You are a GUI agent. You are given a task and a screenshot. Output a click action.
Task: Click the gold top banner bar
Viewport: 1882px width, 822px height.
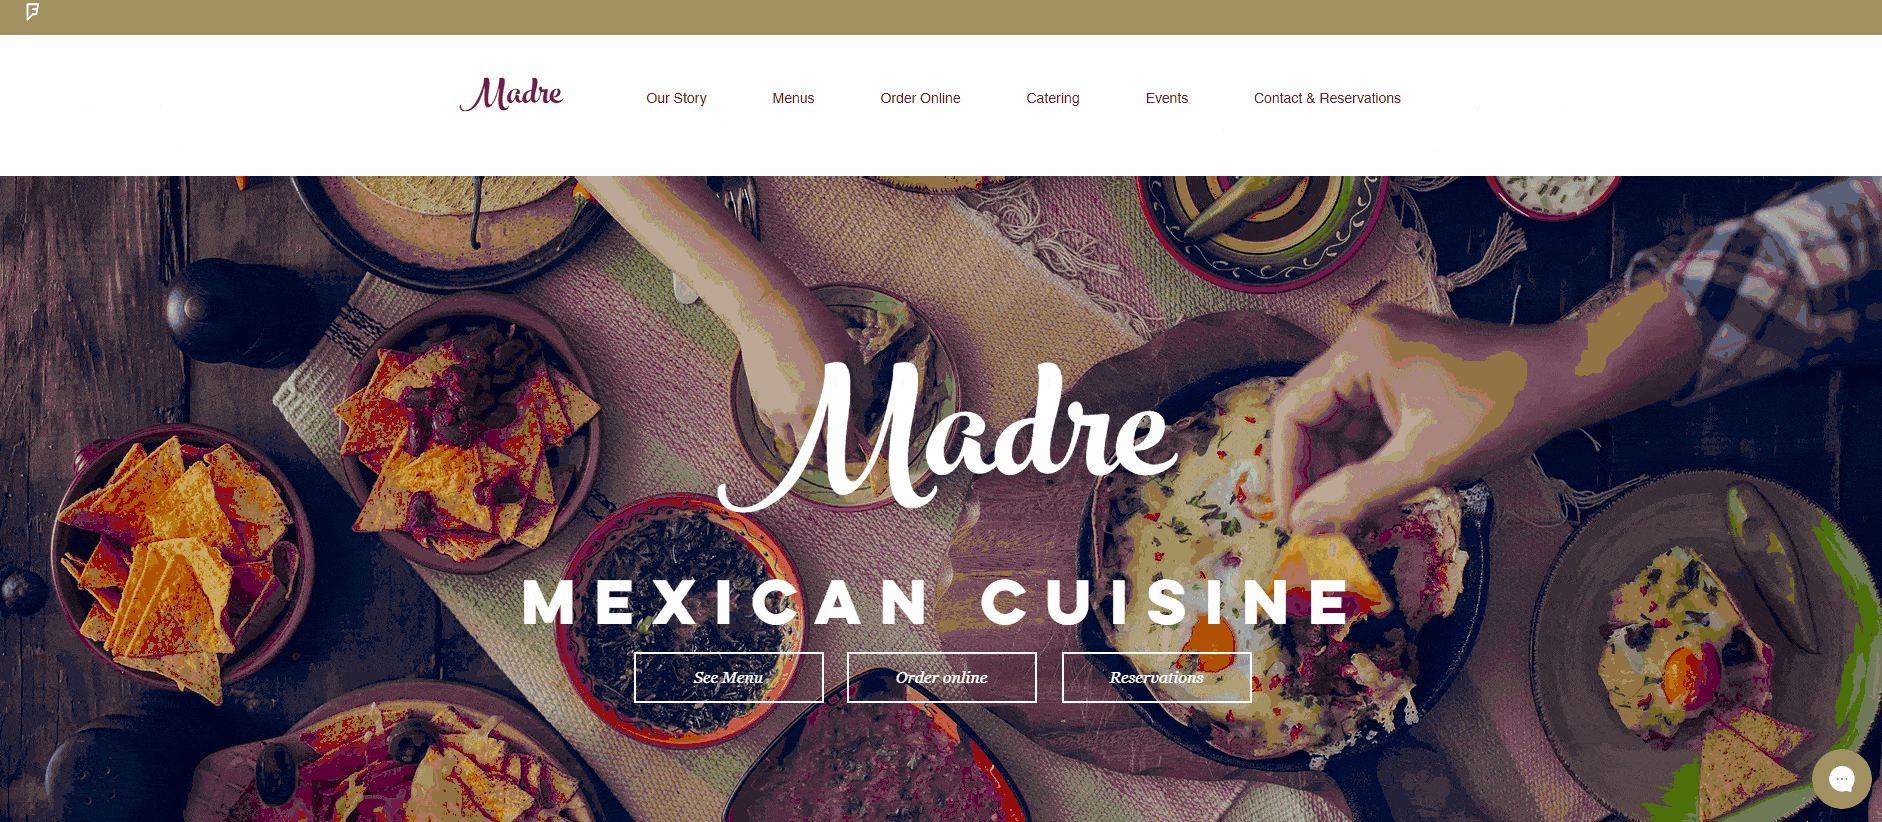pos(941,17)
